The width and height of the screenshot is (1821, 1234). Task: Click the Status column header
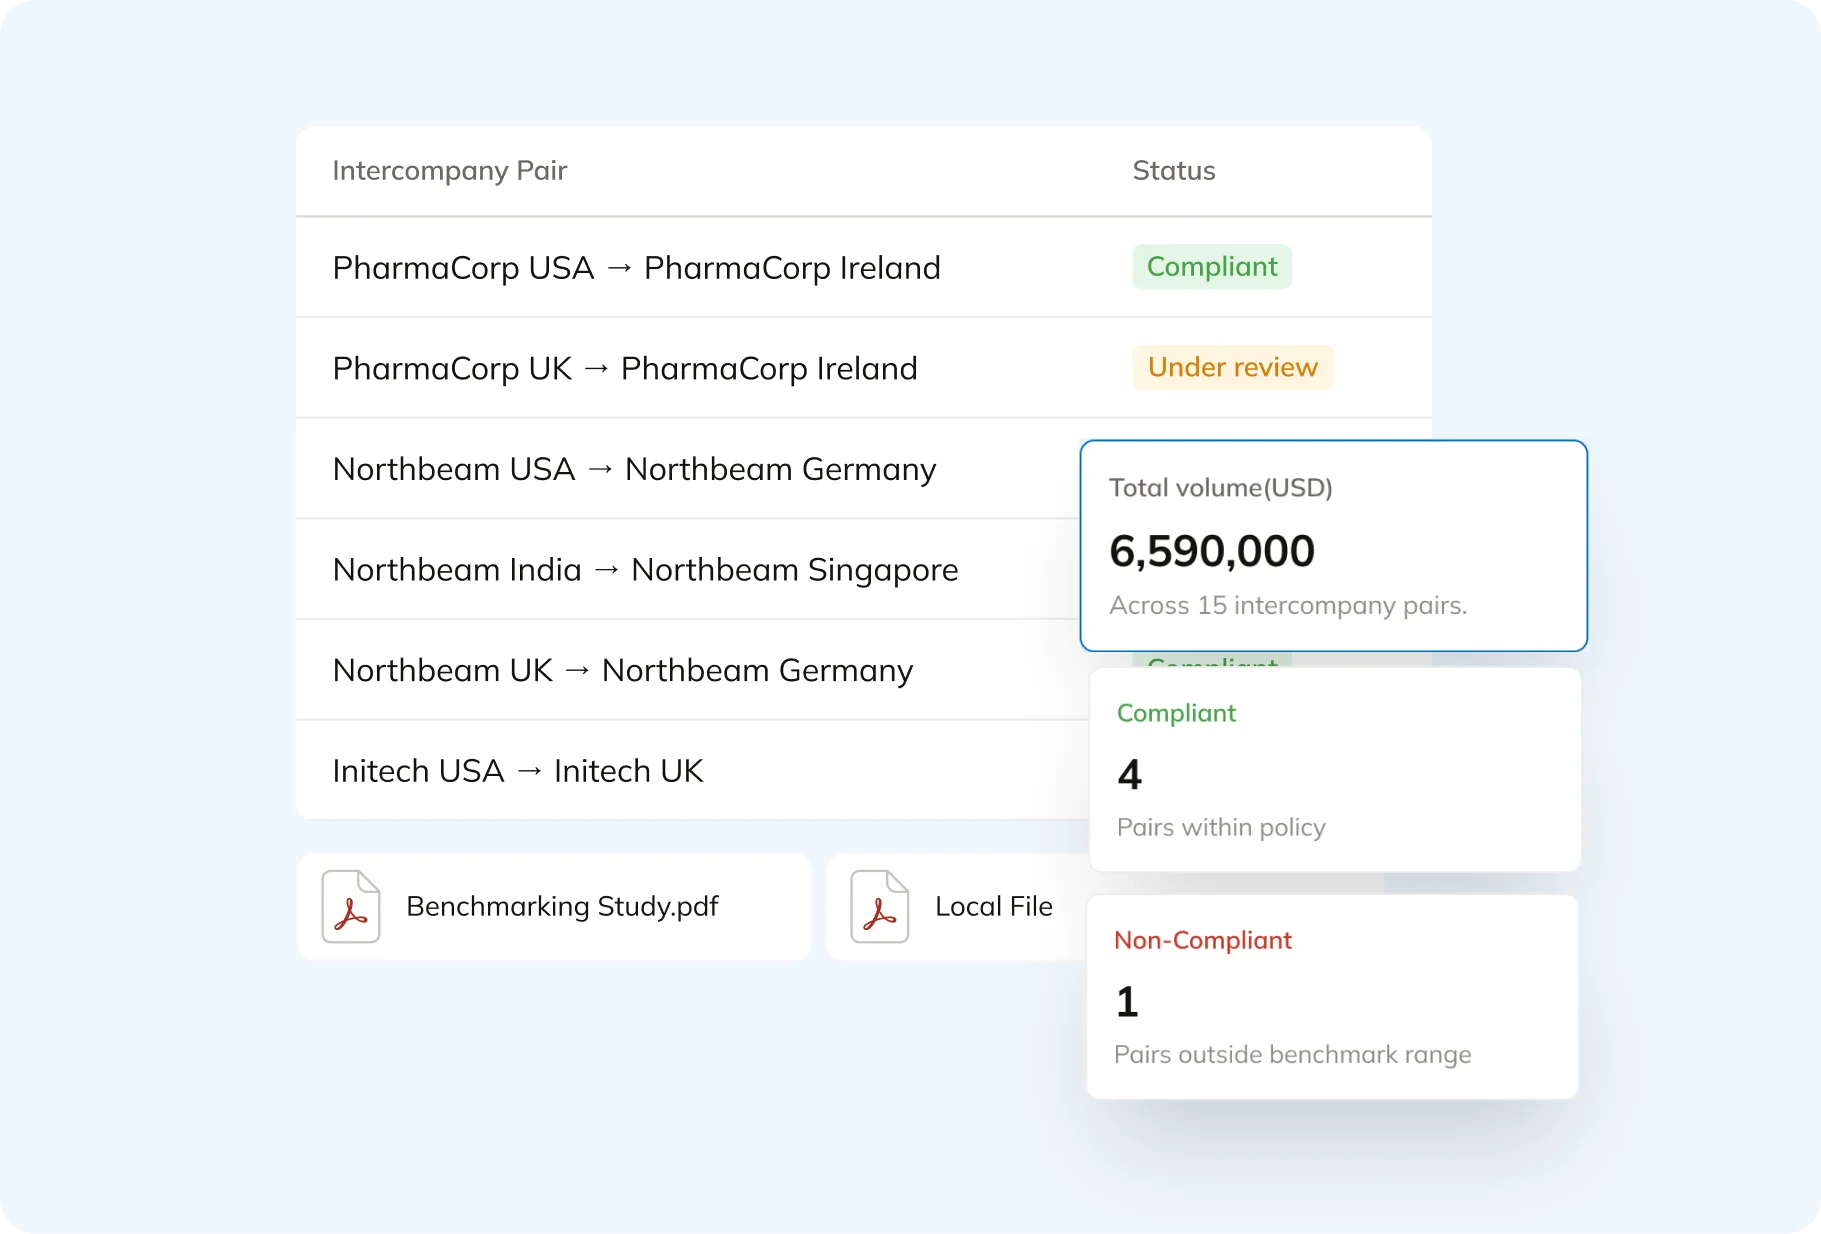(x=1173, y=170)
